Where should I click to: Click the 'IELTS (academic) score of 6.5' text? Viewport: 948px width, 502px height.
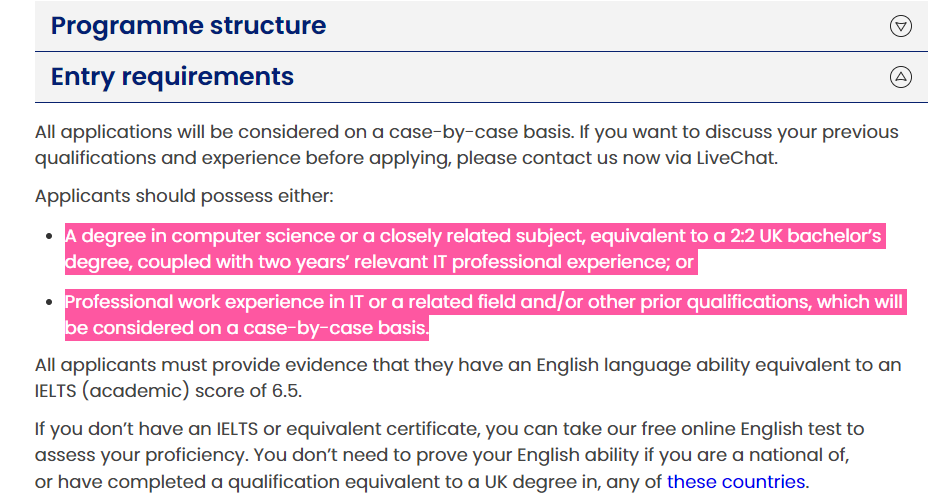(x=167, y=391)
